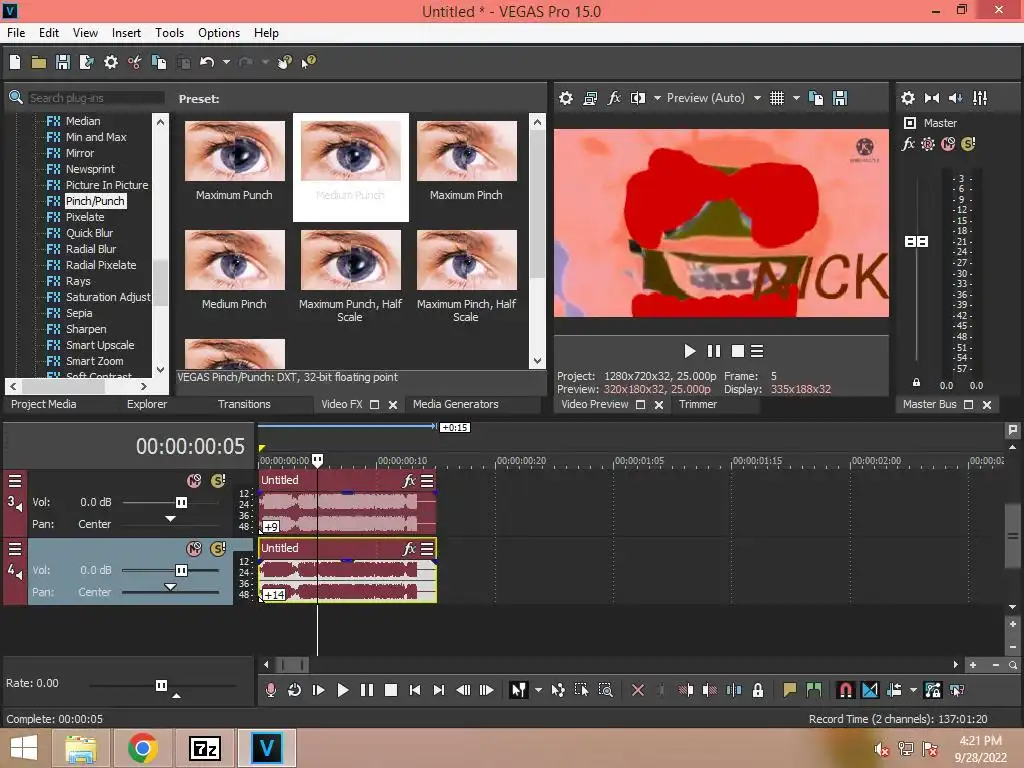Toggle Enable Snapping magnet icon

(x=845, y=690)
